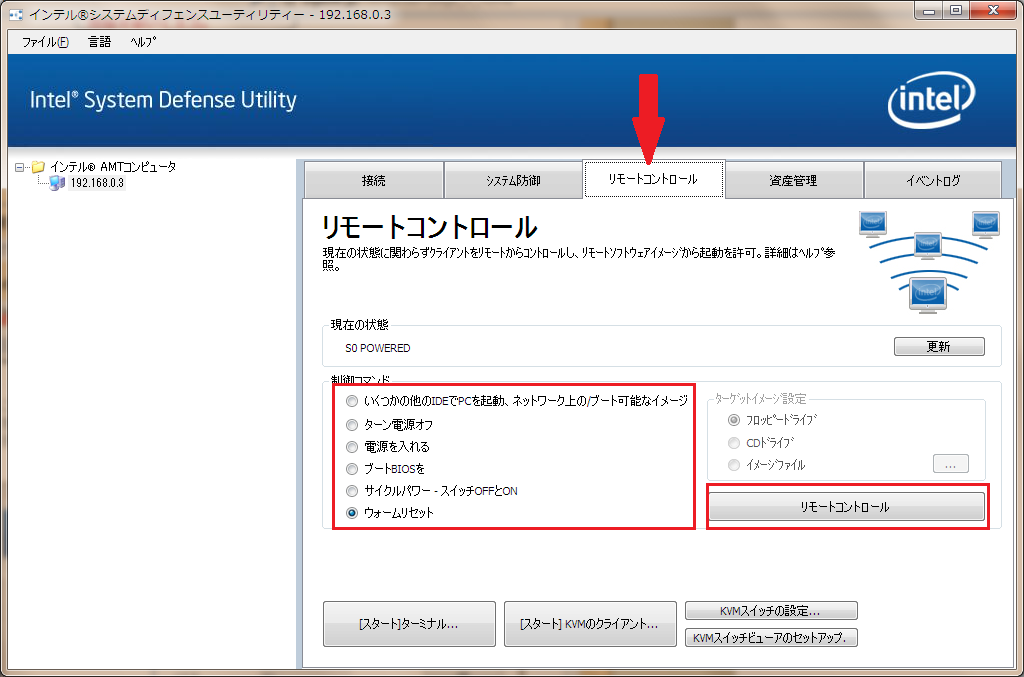The image size is (1024, 677).
Task: Maximize the window
Action: [x=955, y=10]
